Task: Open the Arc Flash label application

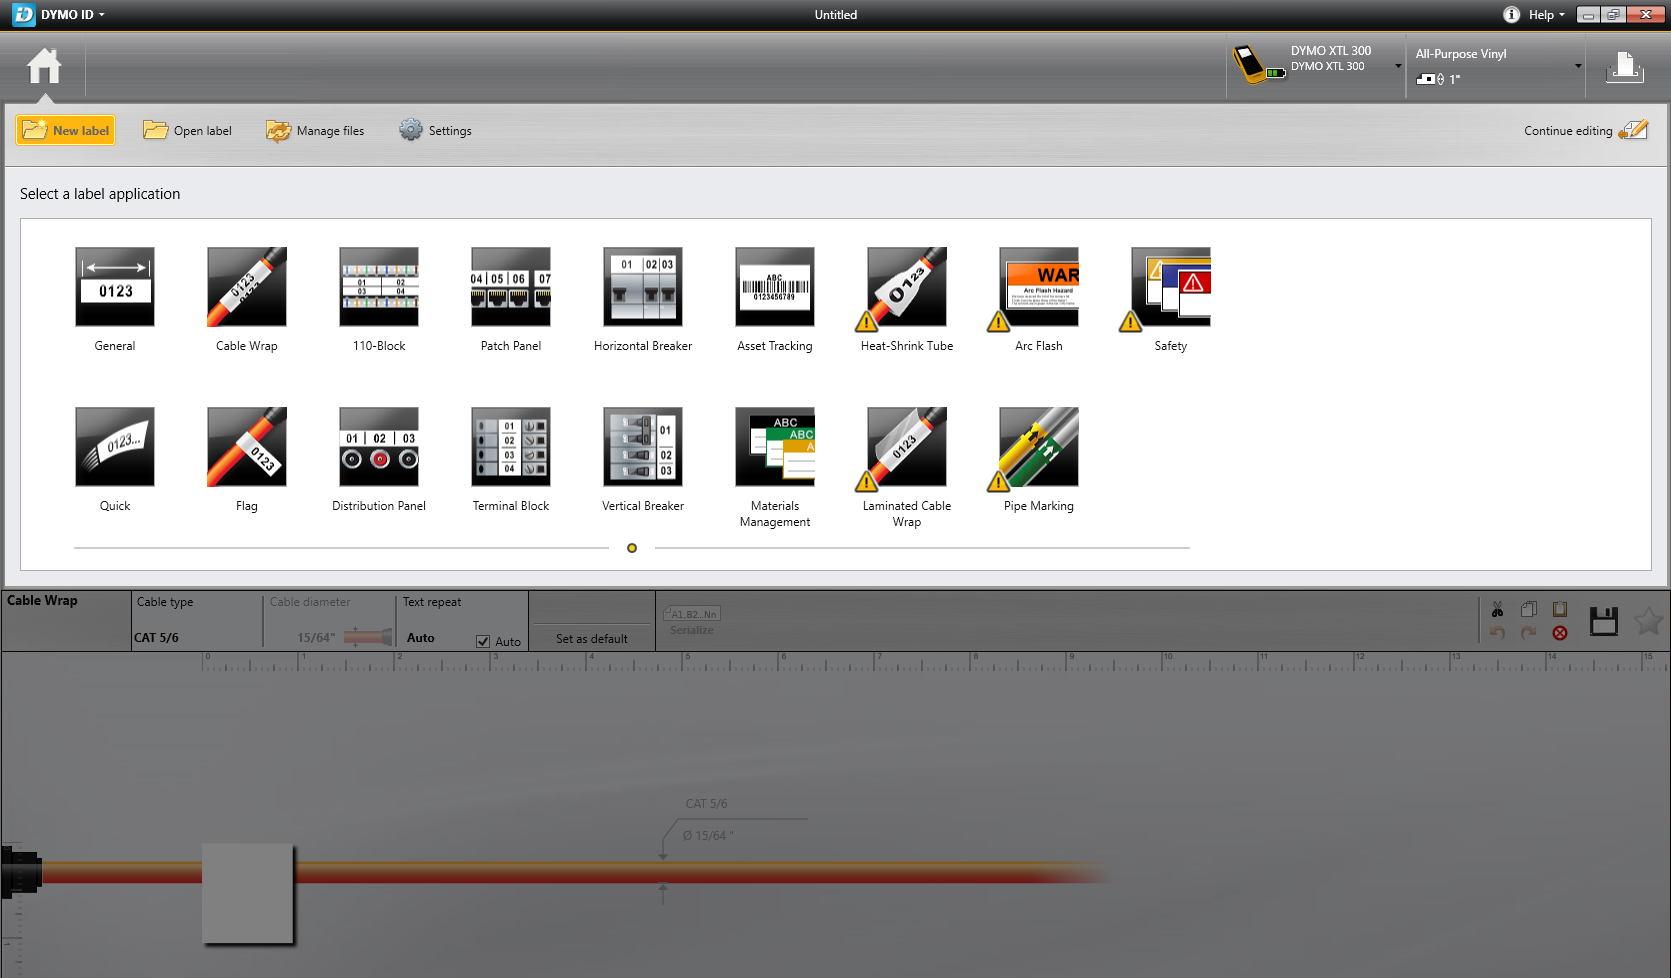Action: pyautogui.click(x=1039, y=287)
